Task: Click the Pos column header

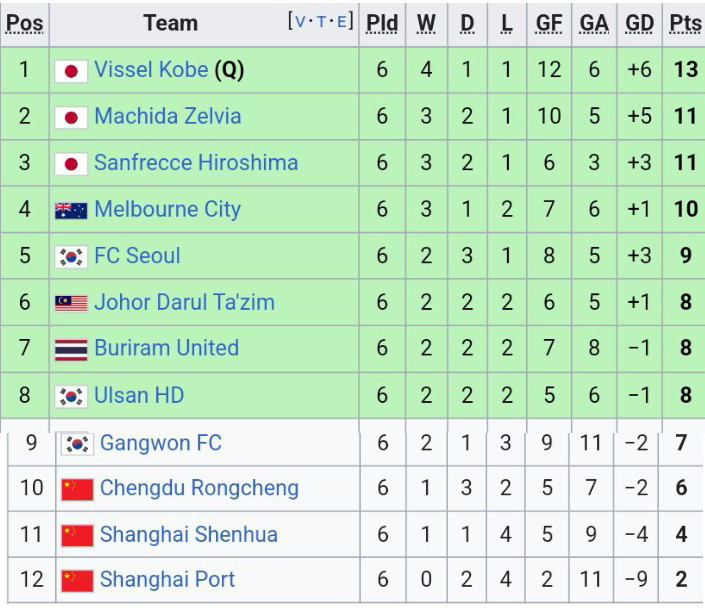Action: point(24,23)
